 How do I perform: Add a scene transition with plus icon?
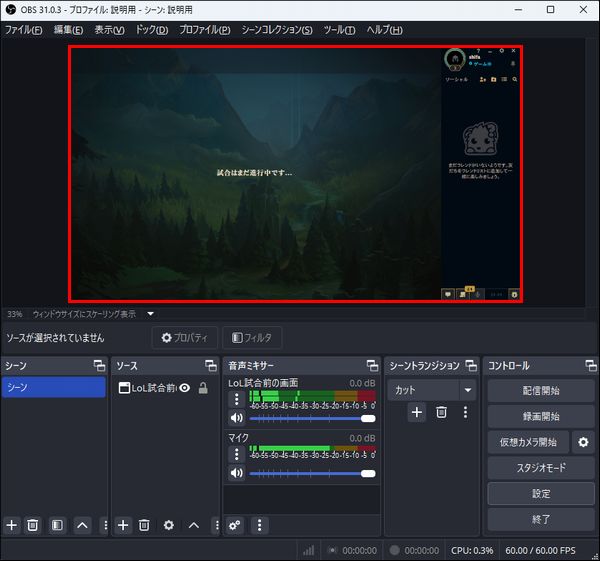coord(417,412)
